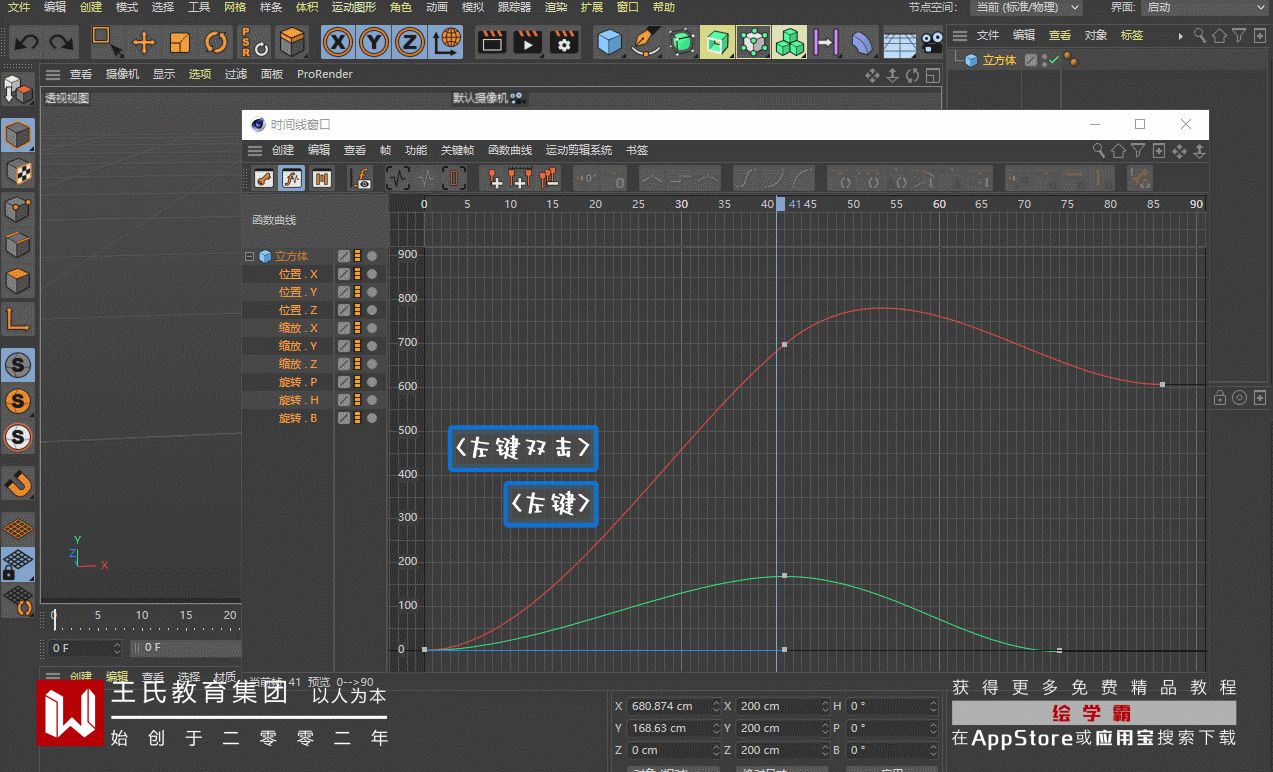Click the Undo arrow in main toolbar
1273x772 pixels.
(x=27, y=42)
